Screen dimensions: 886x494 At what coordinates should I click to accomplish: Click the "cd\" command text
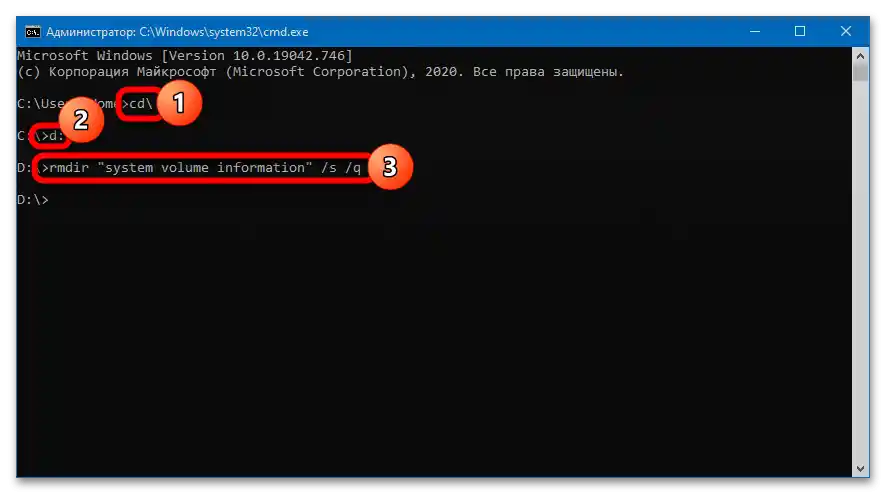(x=141, y=104)
